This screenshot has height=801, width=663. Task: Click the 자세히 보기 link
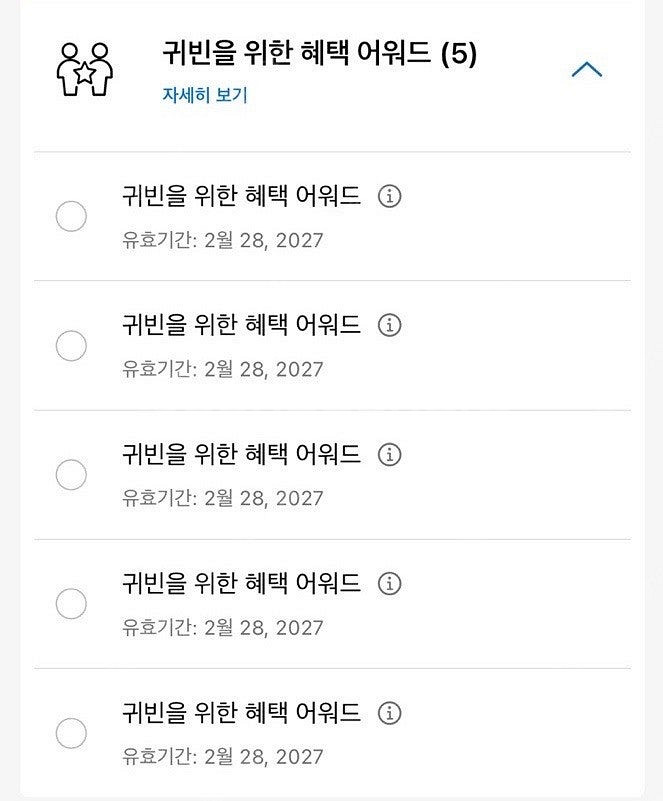(204, 96)
